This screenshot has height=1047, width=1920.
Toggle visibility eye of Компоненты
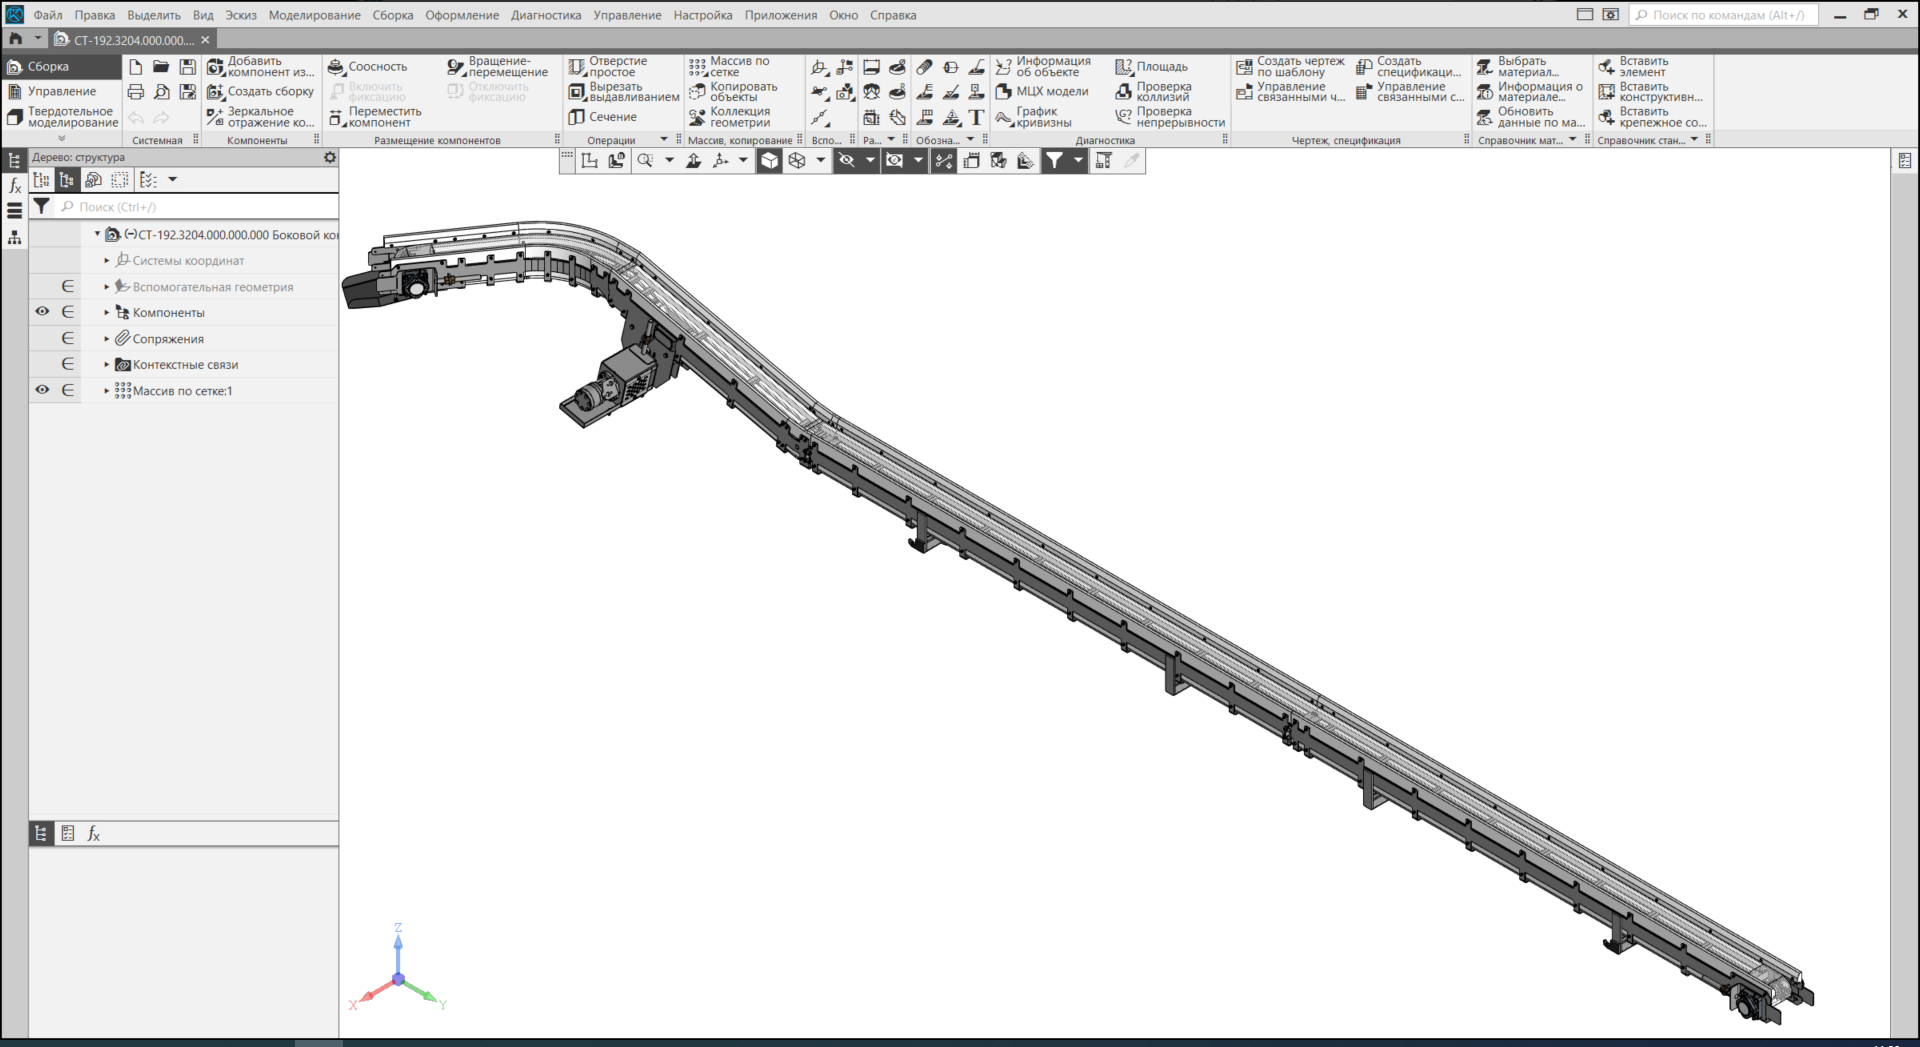pos(42,312)
